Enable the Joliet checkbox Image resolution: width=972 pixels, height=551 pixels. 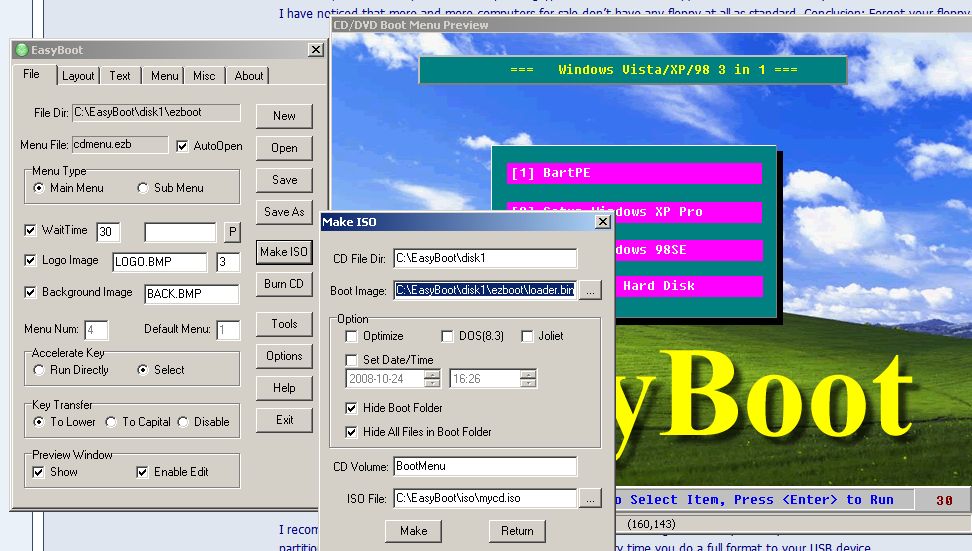(527, 337)
